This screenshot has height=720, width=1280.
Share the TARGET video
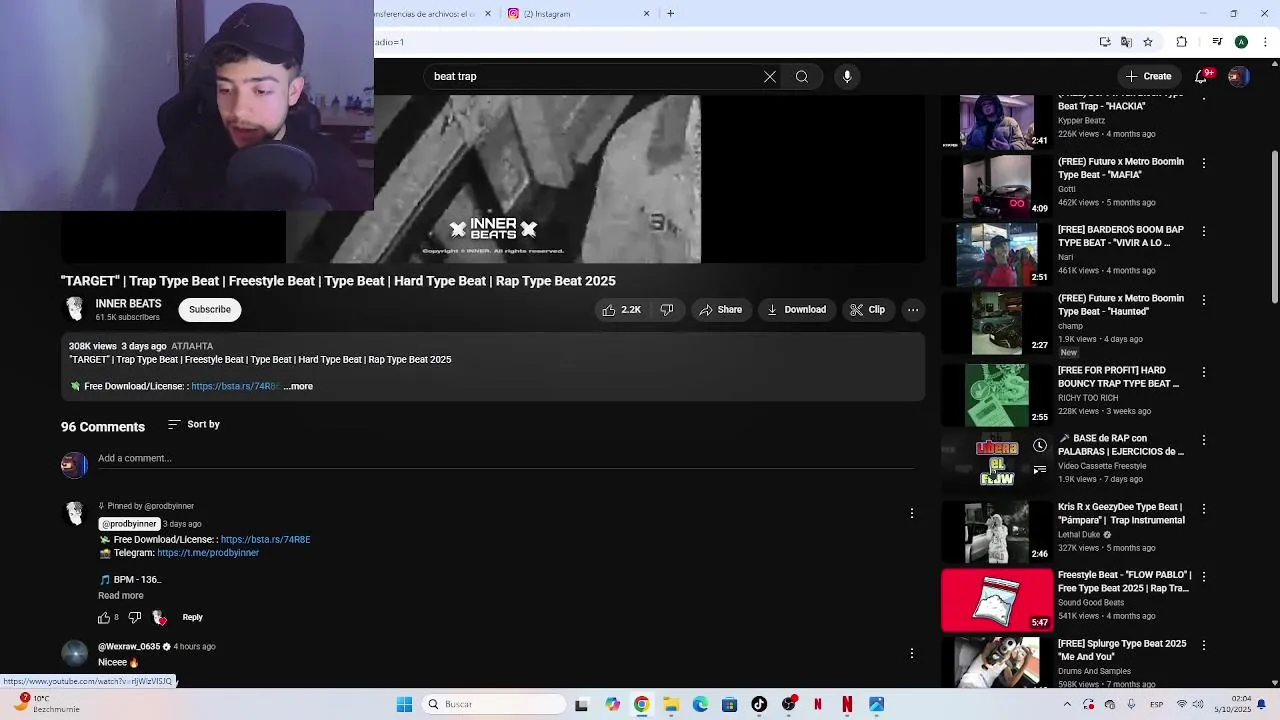pyautogui.click(x=720, y=310)
